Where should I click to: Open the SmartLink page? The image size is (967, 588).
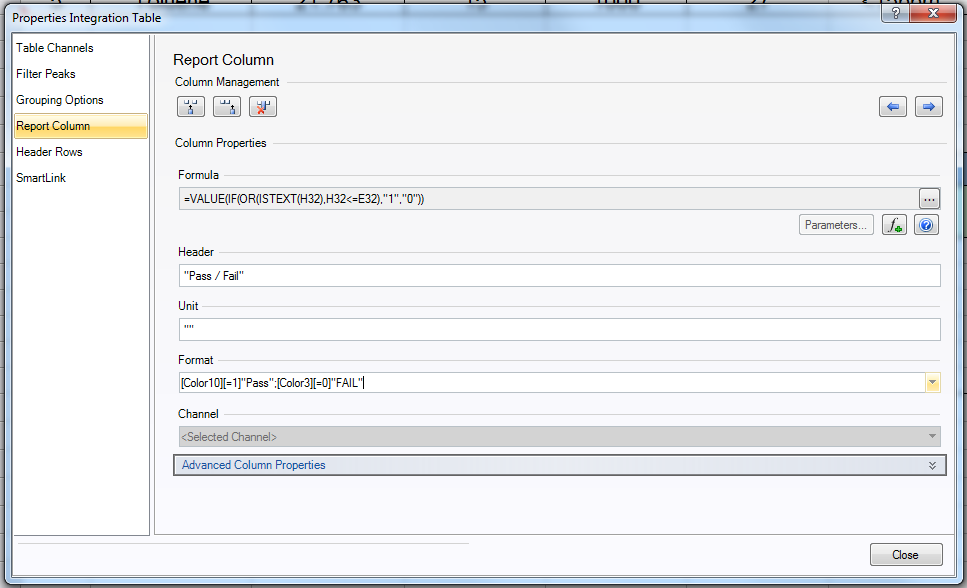[41, 178]
